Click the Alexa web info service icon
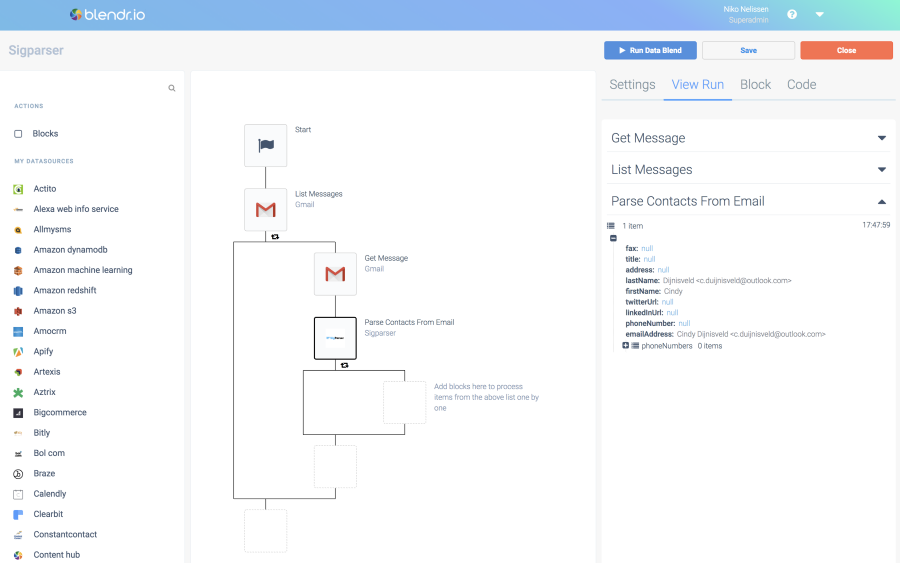Image resolution: width=900 pixels, height=563 pixels. pyautogui.click(x=18, y=209)
